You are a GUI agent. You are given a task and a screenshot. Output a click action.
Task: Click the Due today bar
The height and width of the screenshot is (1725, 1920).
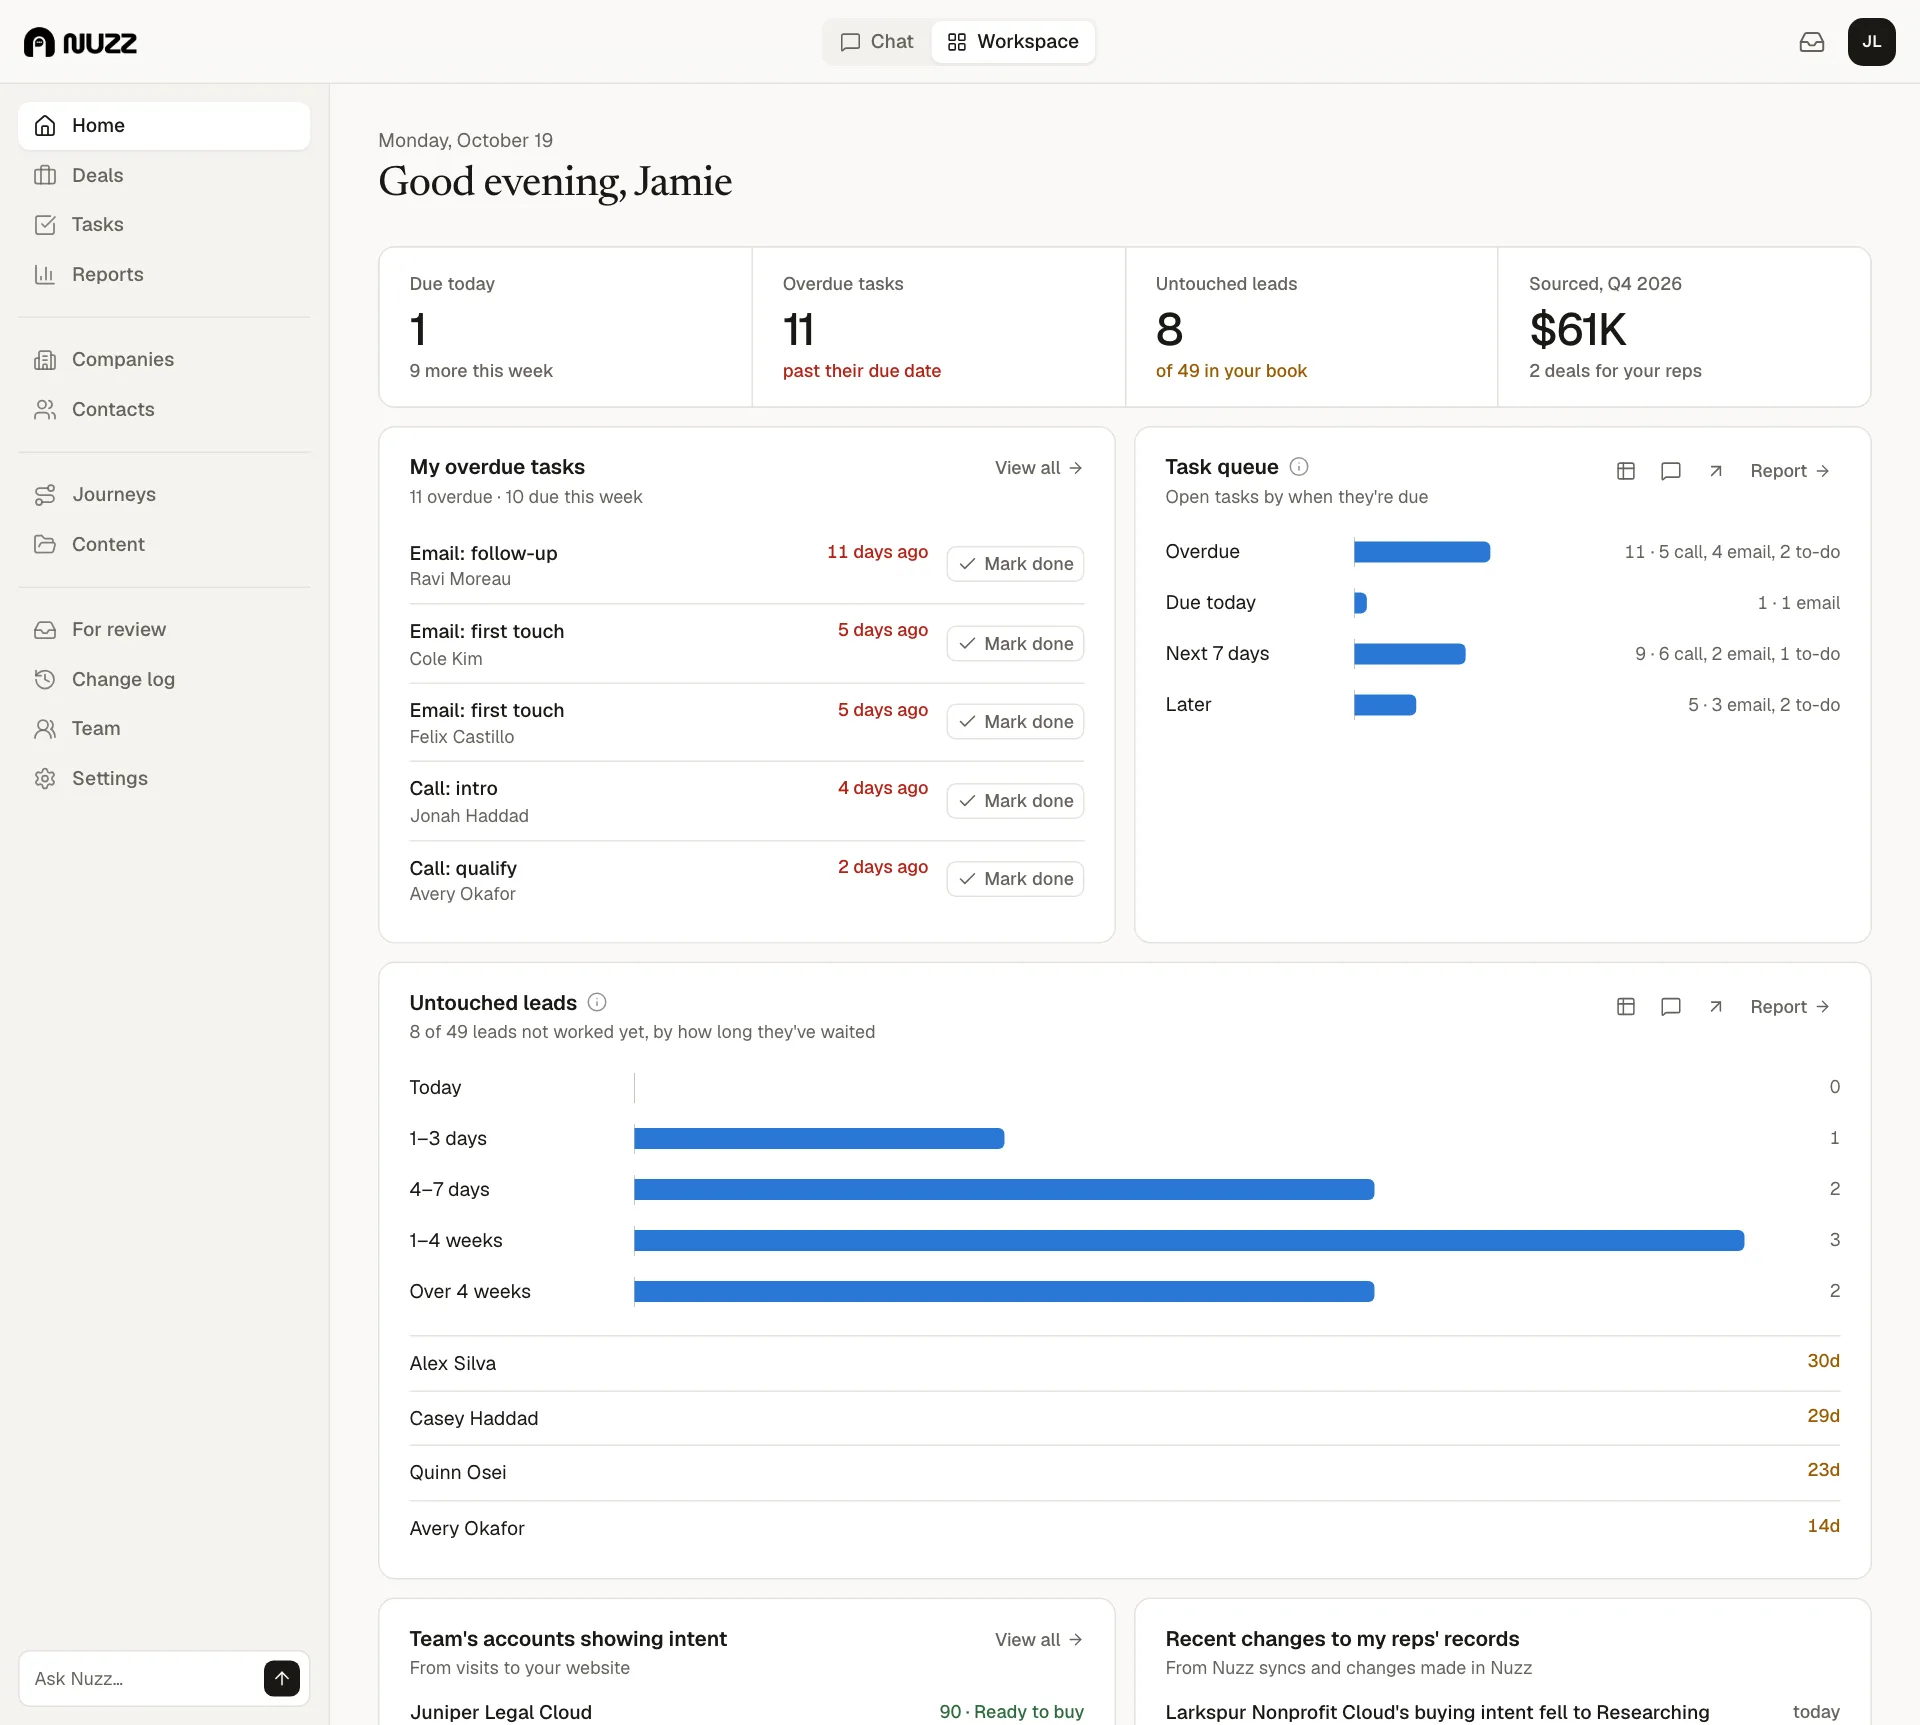point(1360,603)
